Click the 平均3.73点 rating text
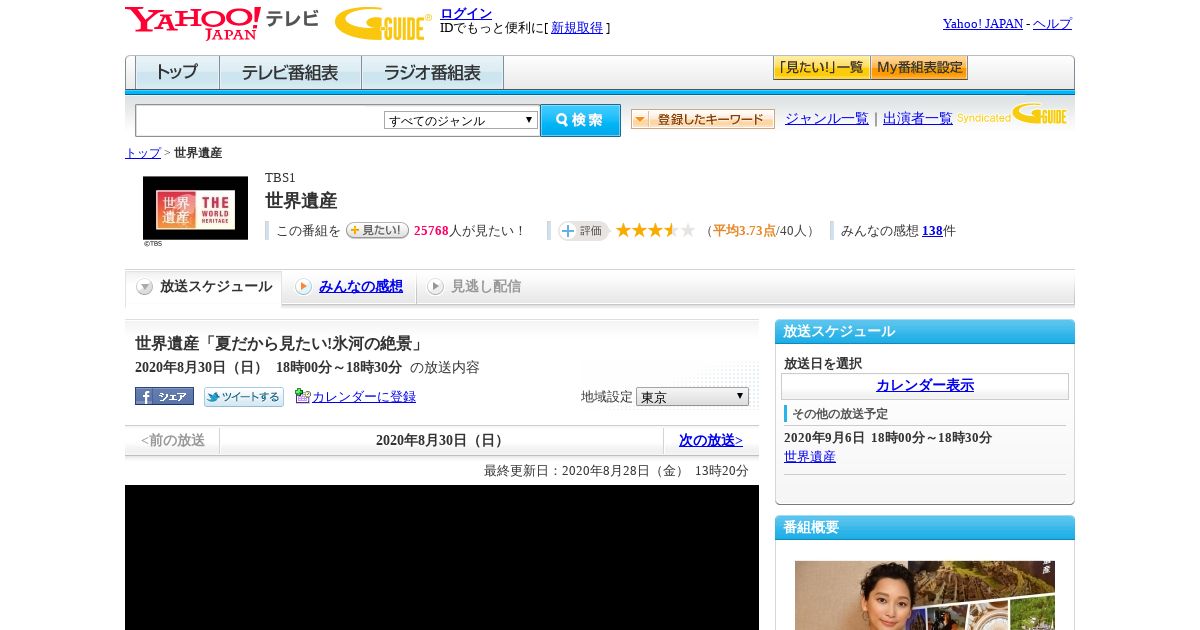The image size is (1200, 630). coord(744,231)
